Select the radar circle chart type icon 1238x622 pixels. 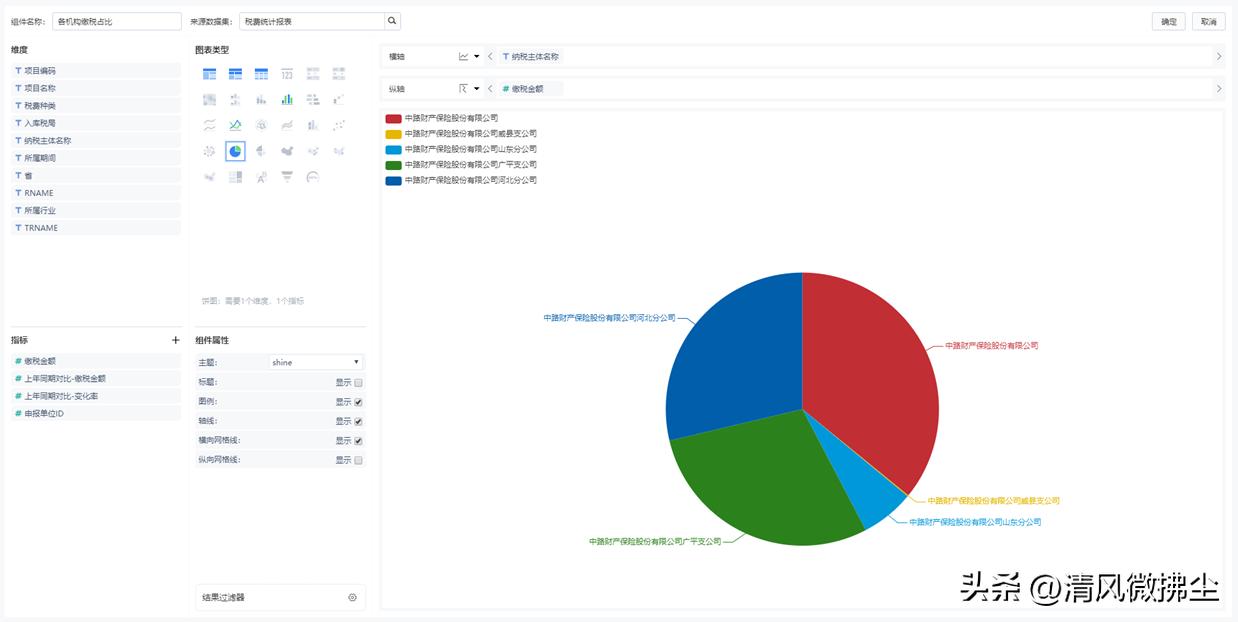click(x=261, y=125)
